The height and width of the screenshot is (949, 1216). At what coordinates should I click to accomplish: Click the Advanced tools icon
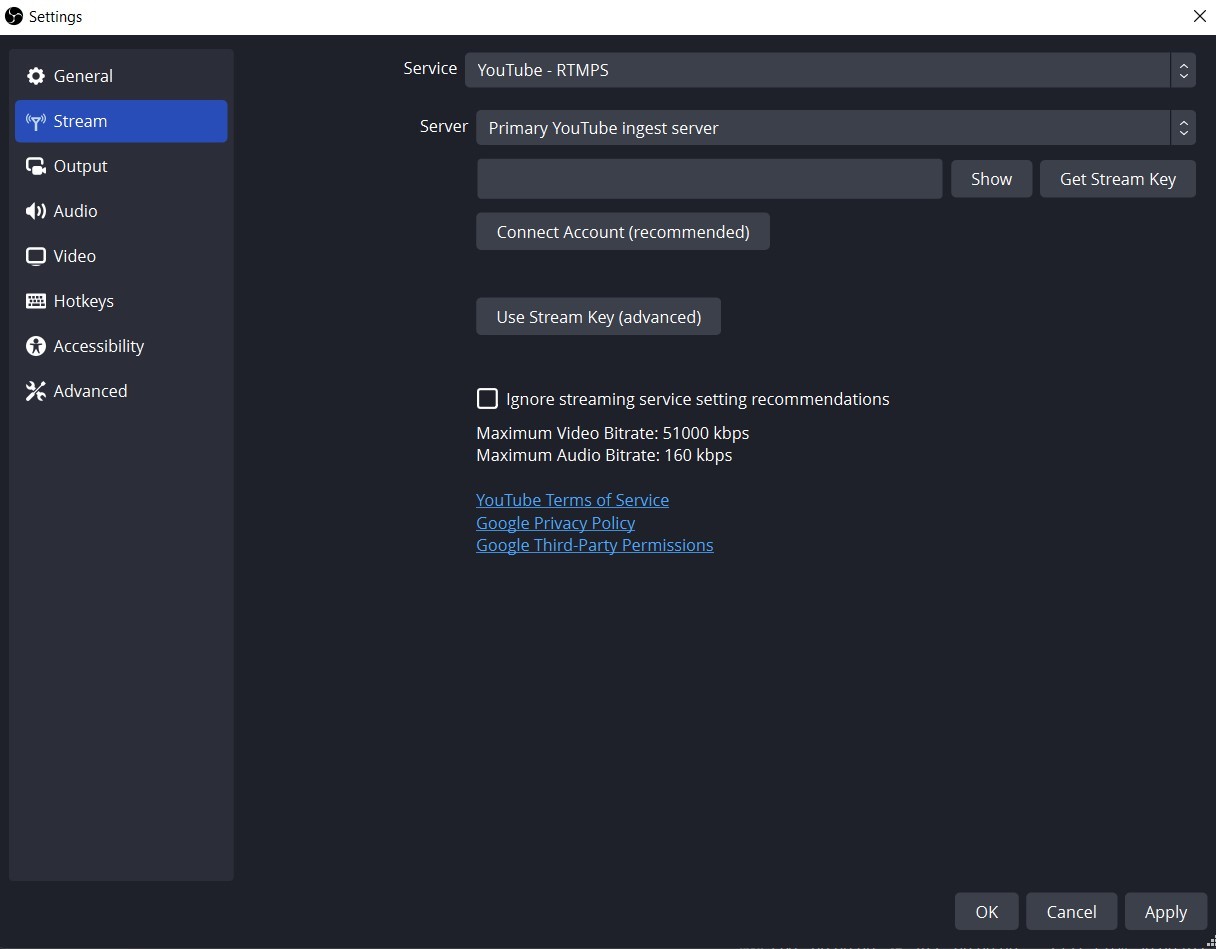tap(36, 391)
